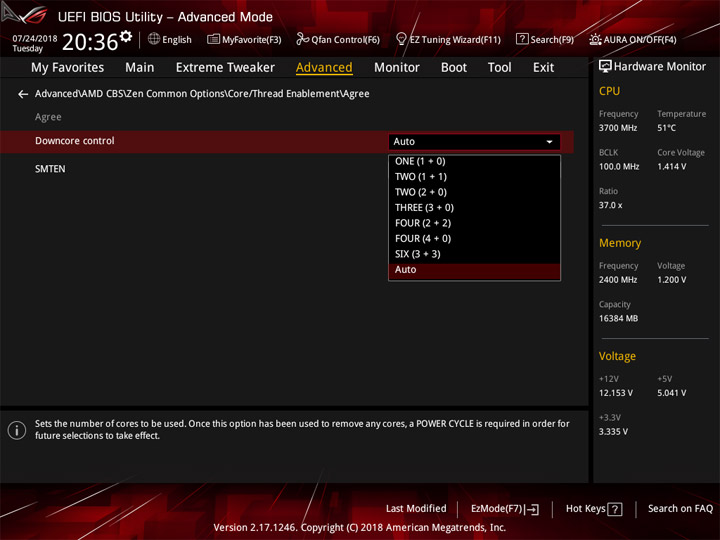The image size is (720, 540).
Task: Open the My Favorites tab
Action: tap(68, 68)
